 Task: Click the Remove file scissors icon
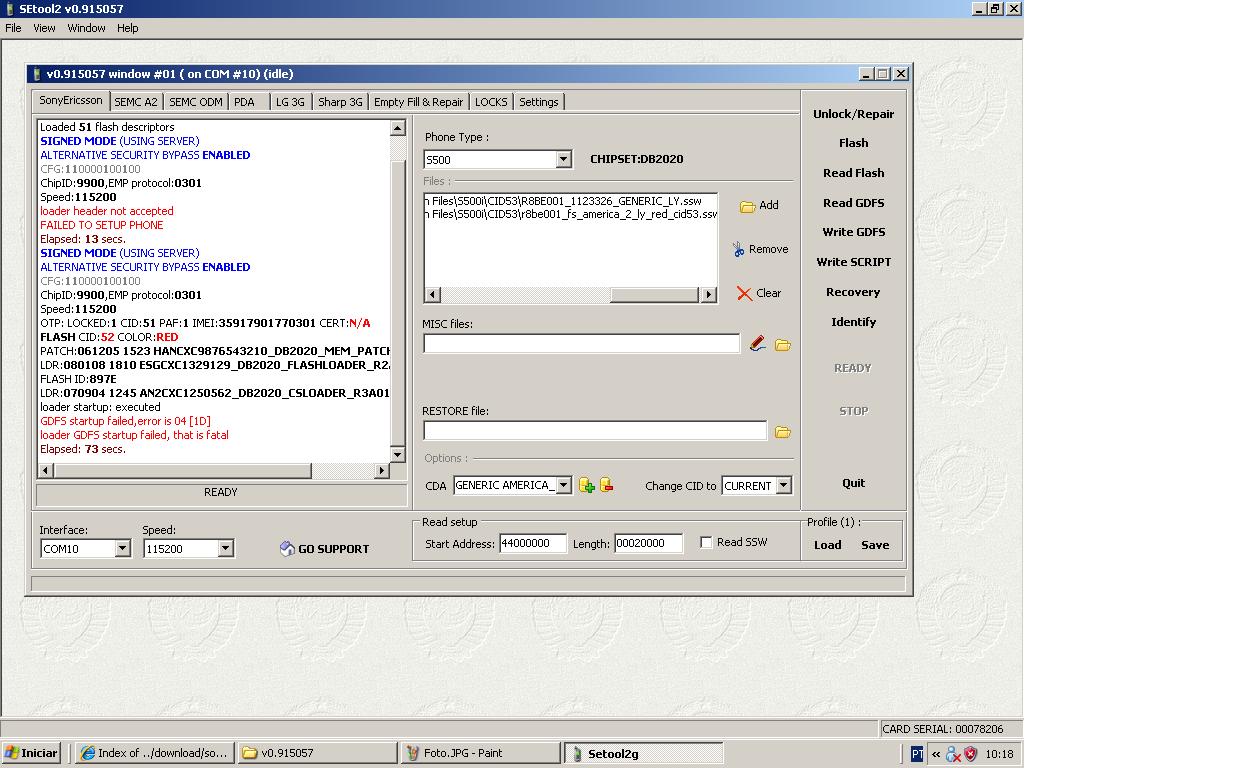[738, 249]
